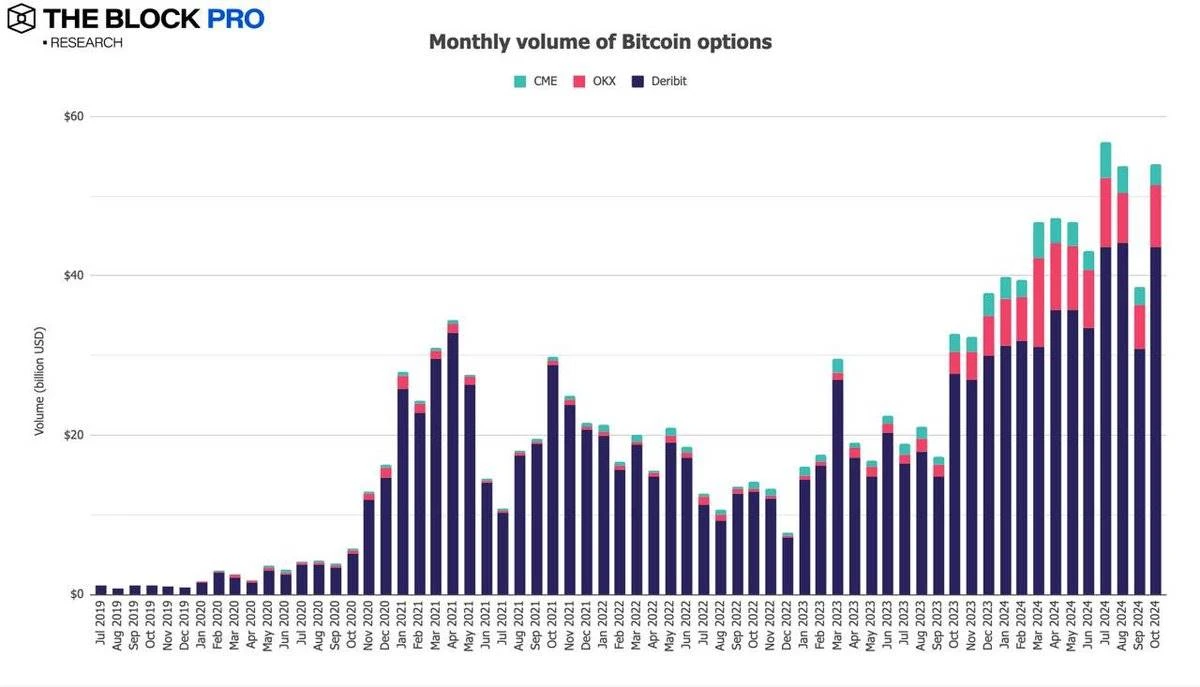Click the CME teal legend swatch
This screenshot has width=1200, height=687.
(520, 81)
